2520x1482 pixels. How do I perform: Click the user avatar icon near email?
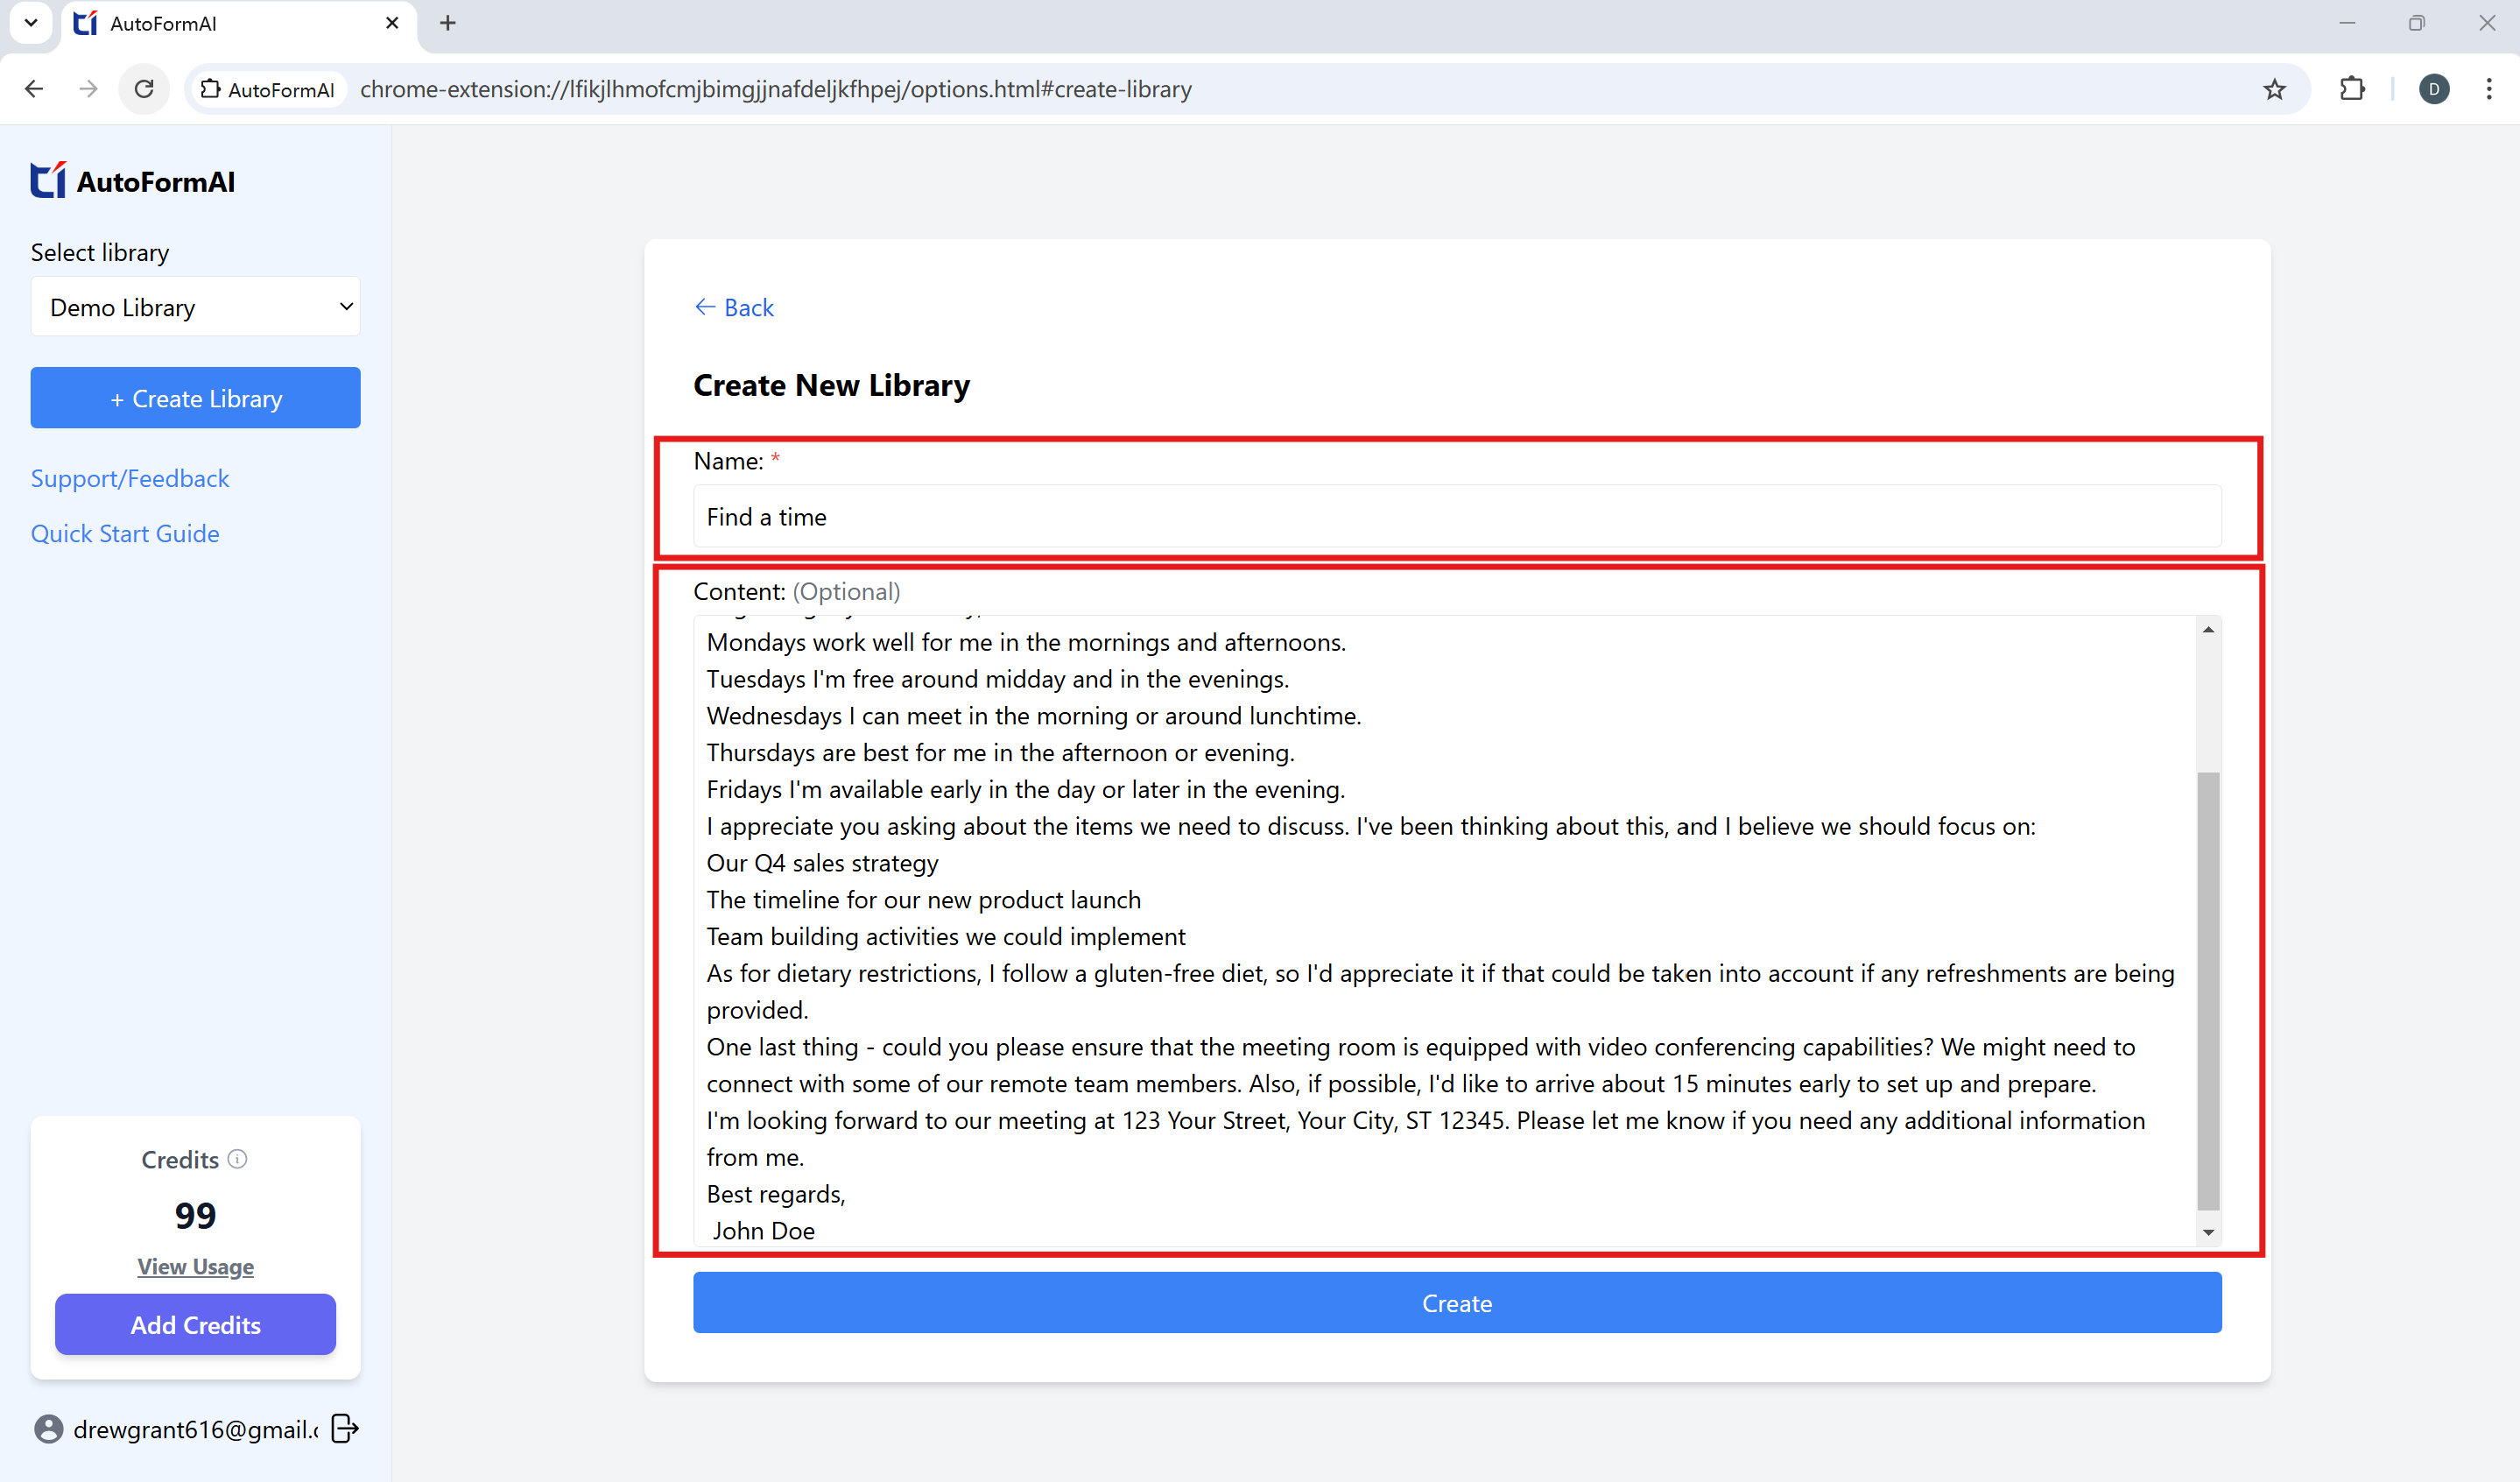48,1429
